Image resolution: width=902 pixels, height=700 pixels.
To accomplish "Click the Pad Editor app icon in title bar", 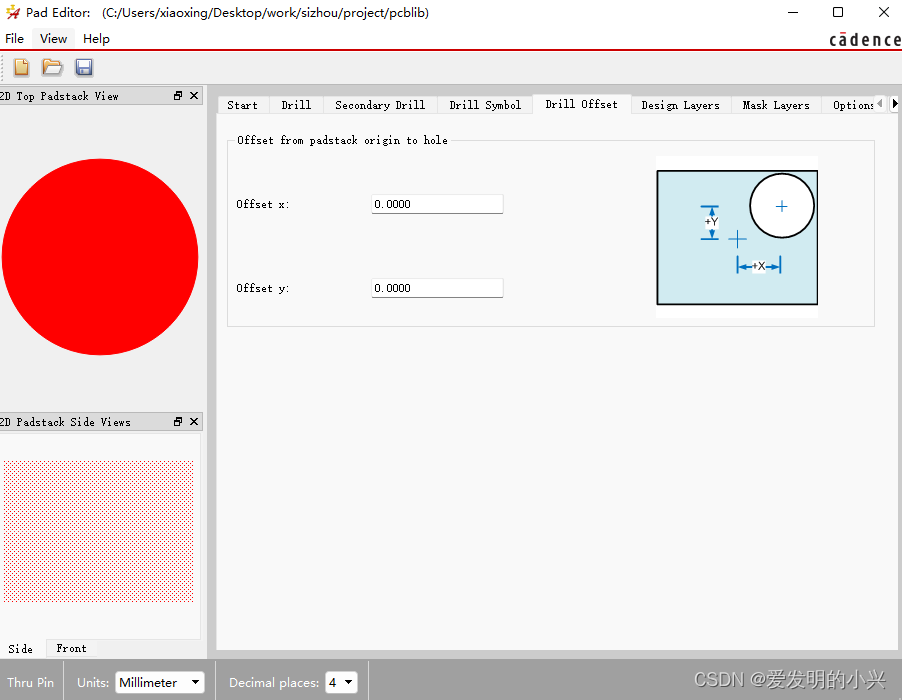I will click(x=13, y=12).
